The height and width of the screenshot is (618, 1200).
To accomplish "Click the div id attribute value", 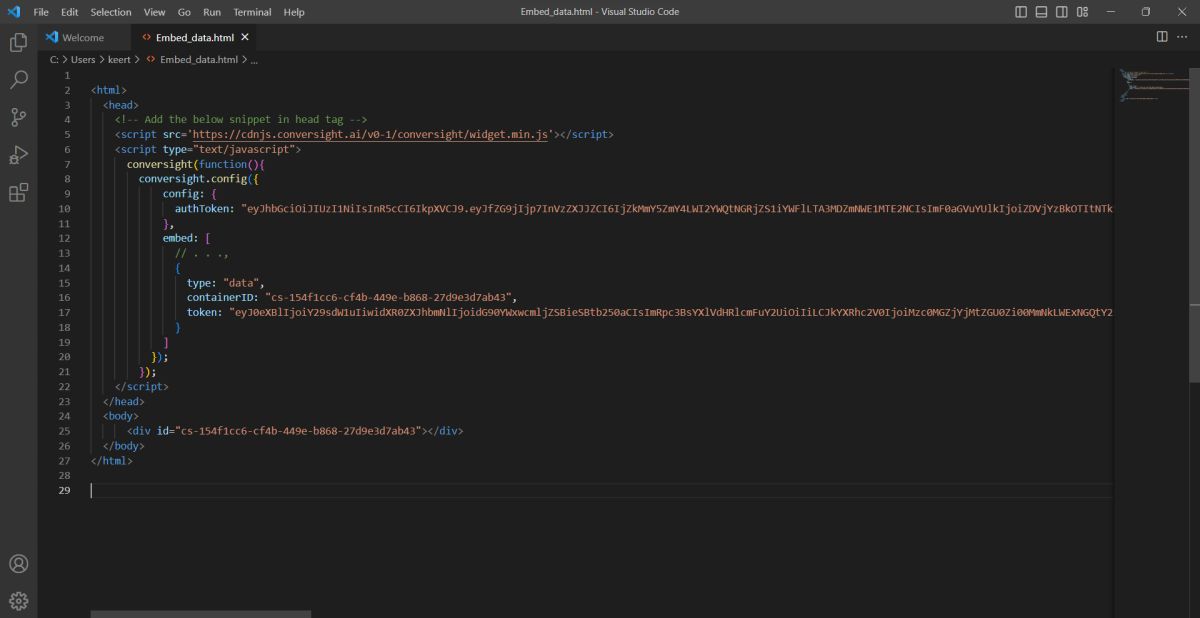I will point(300,431).
